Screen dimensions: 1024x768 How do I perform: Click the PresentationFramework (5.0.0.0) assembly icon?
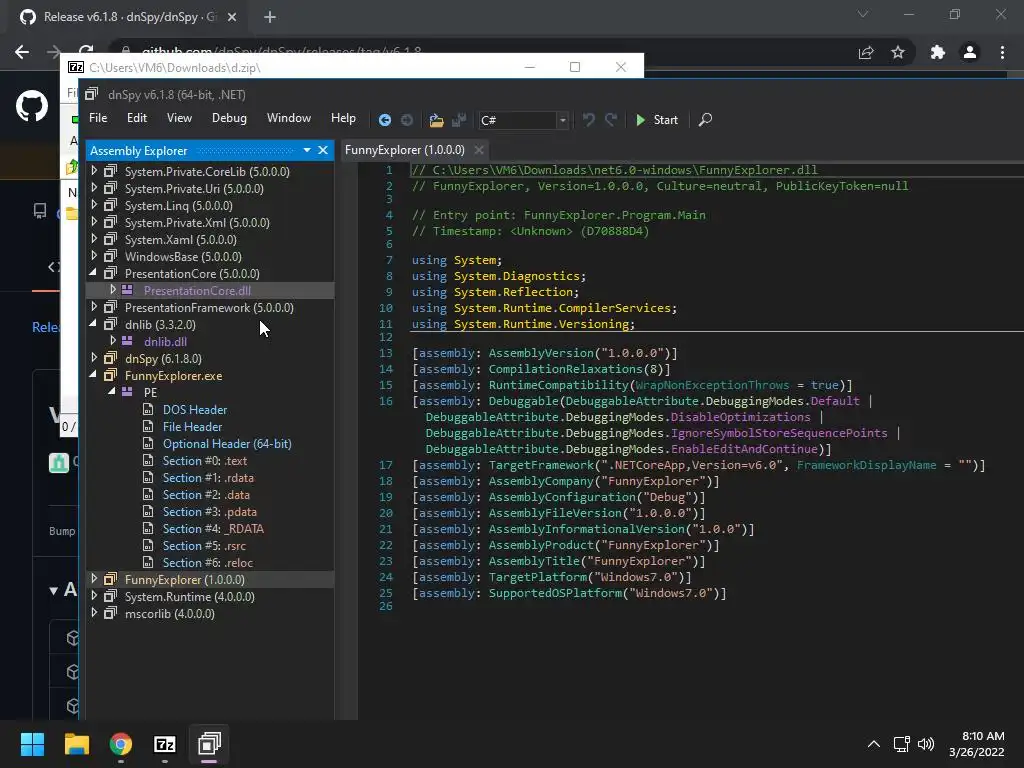coord(111,308)
